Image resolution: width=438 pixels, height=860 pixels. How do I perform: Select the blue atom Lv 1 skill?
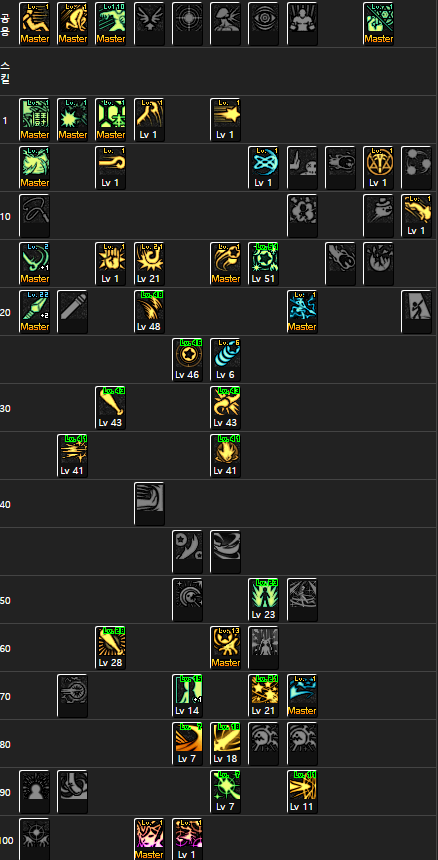tap(263, 168)
